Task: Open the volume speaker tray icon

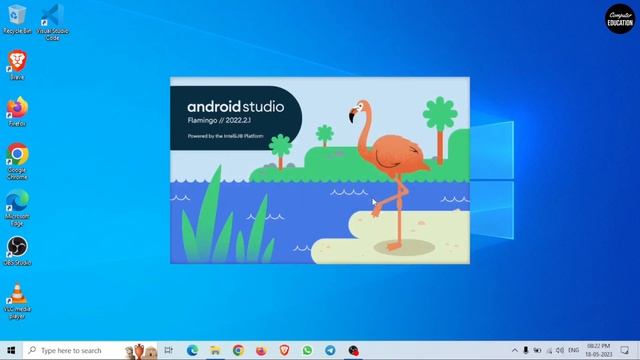Action: click(x=560, y=350)
